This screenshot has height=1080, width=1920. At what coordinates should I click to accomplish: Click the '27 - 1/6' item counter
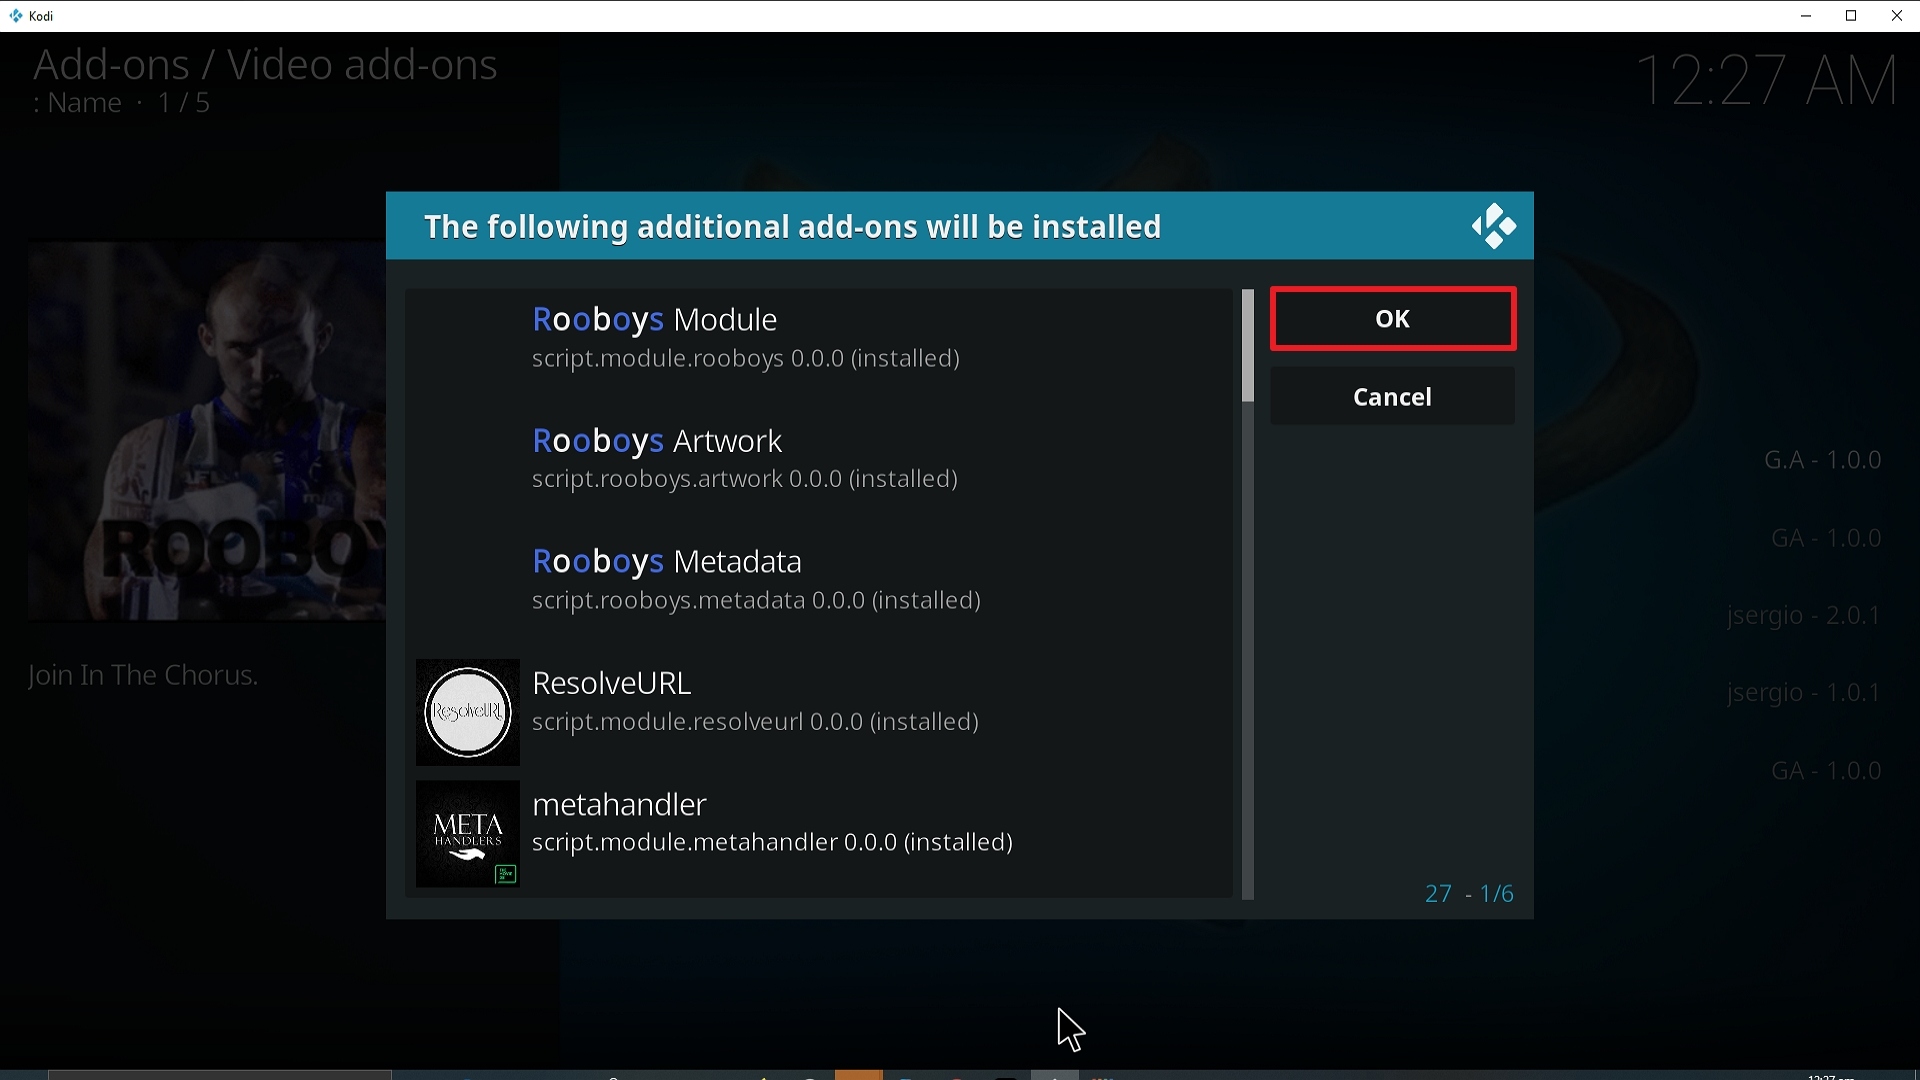click(1469, 894)
